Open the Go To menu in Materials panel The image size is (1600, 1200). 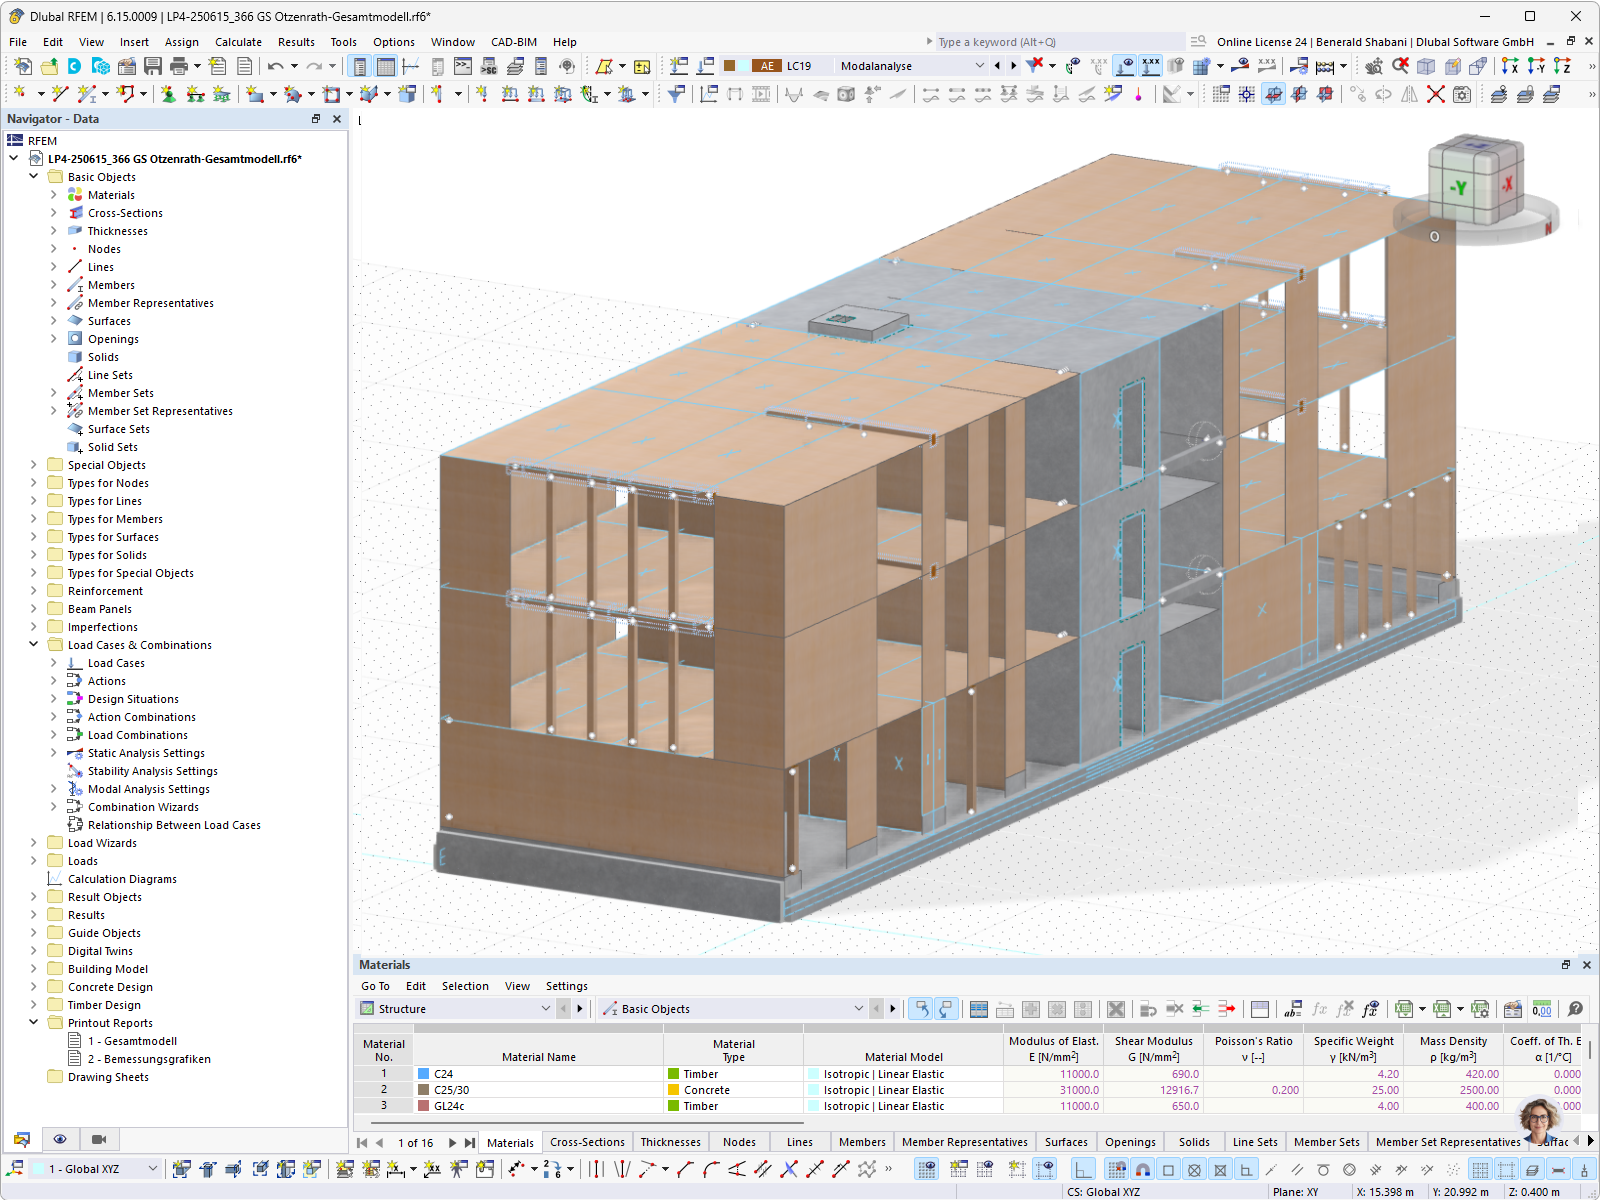point(375,986)
